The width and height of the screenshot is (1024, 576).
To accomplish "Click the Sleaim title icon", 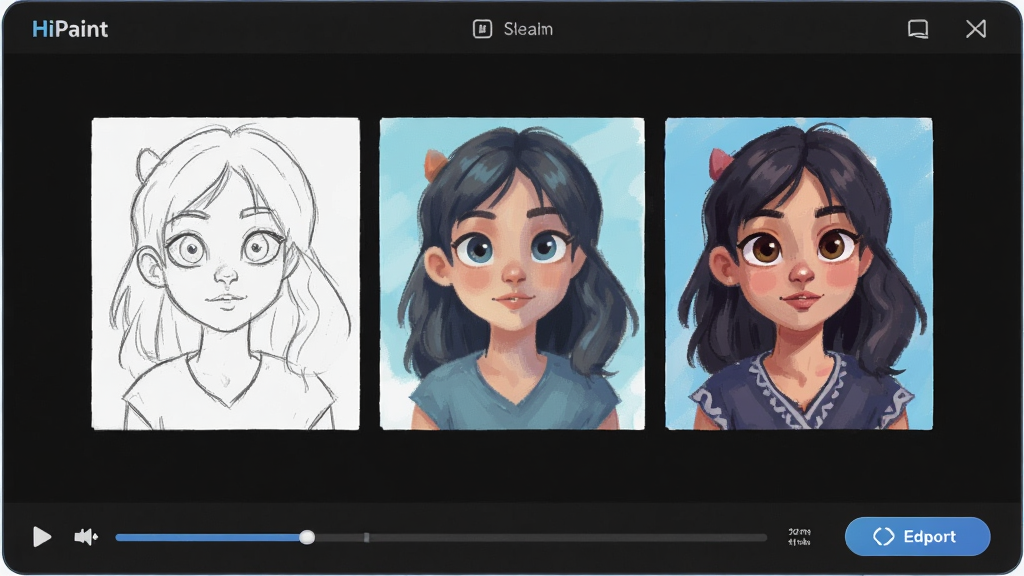I will [482, 29].
